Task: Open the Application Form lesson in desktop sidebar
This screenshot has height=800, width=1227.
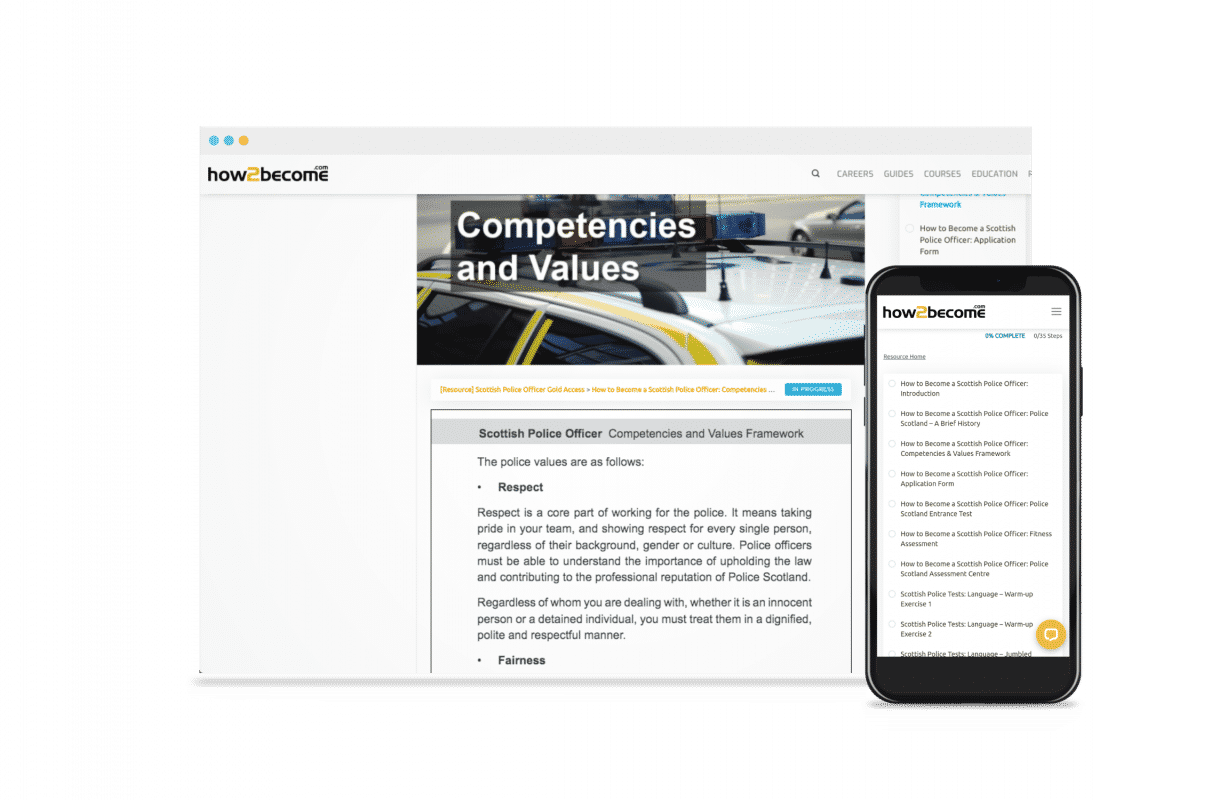Action: 967,240
